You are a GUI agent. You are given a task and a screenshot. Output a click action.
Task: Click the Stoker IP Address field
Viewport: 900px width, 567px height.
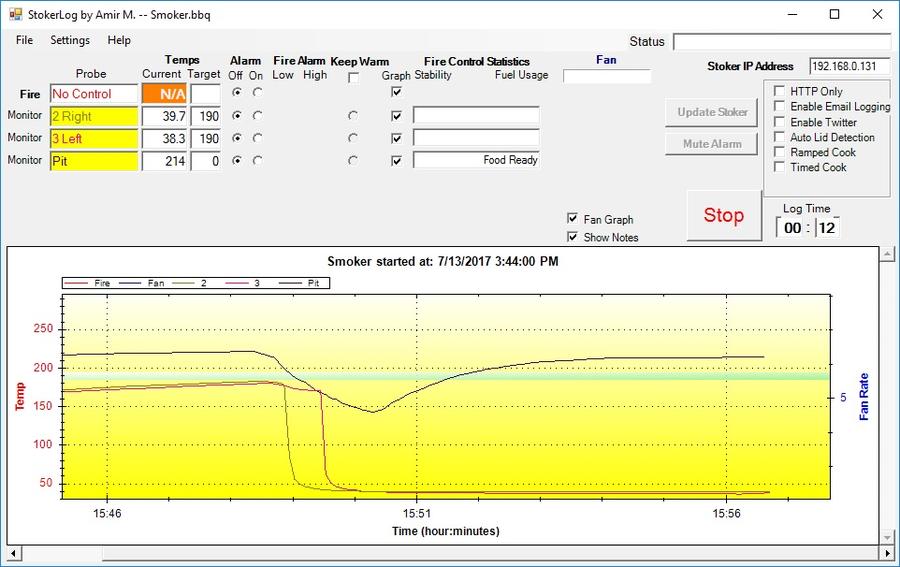click(849, 66)
